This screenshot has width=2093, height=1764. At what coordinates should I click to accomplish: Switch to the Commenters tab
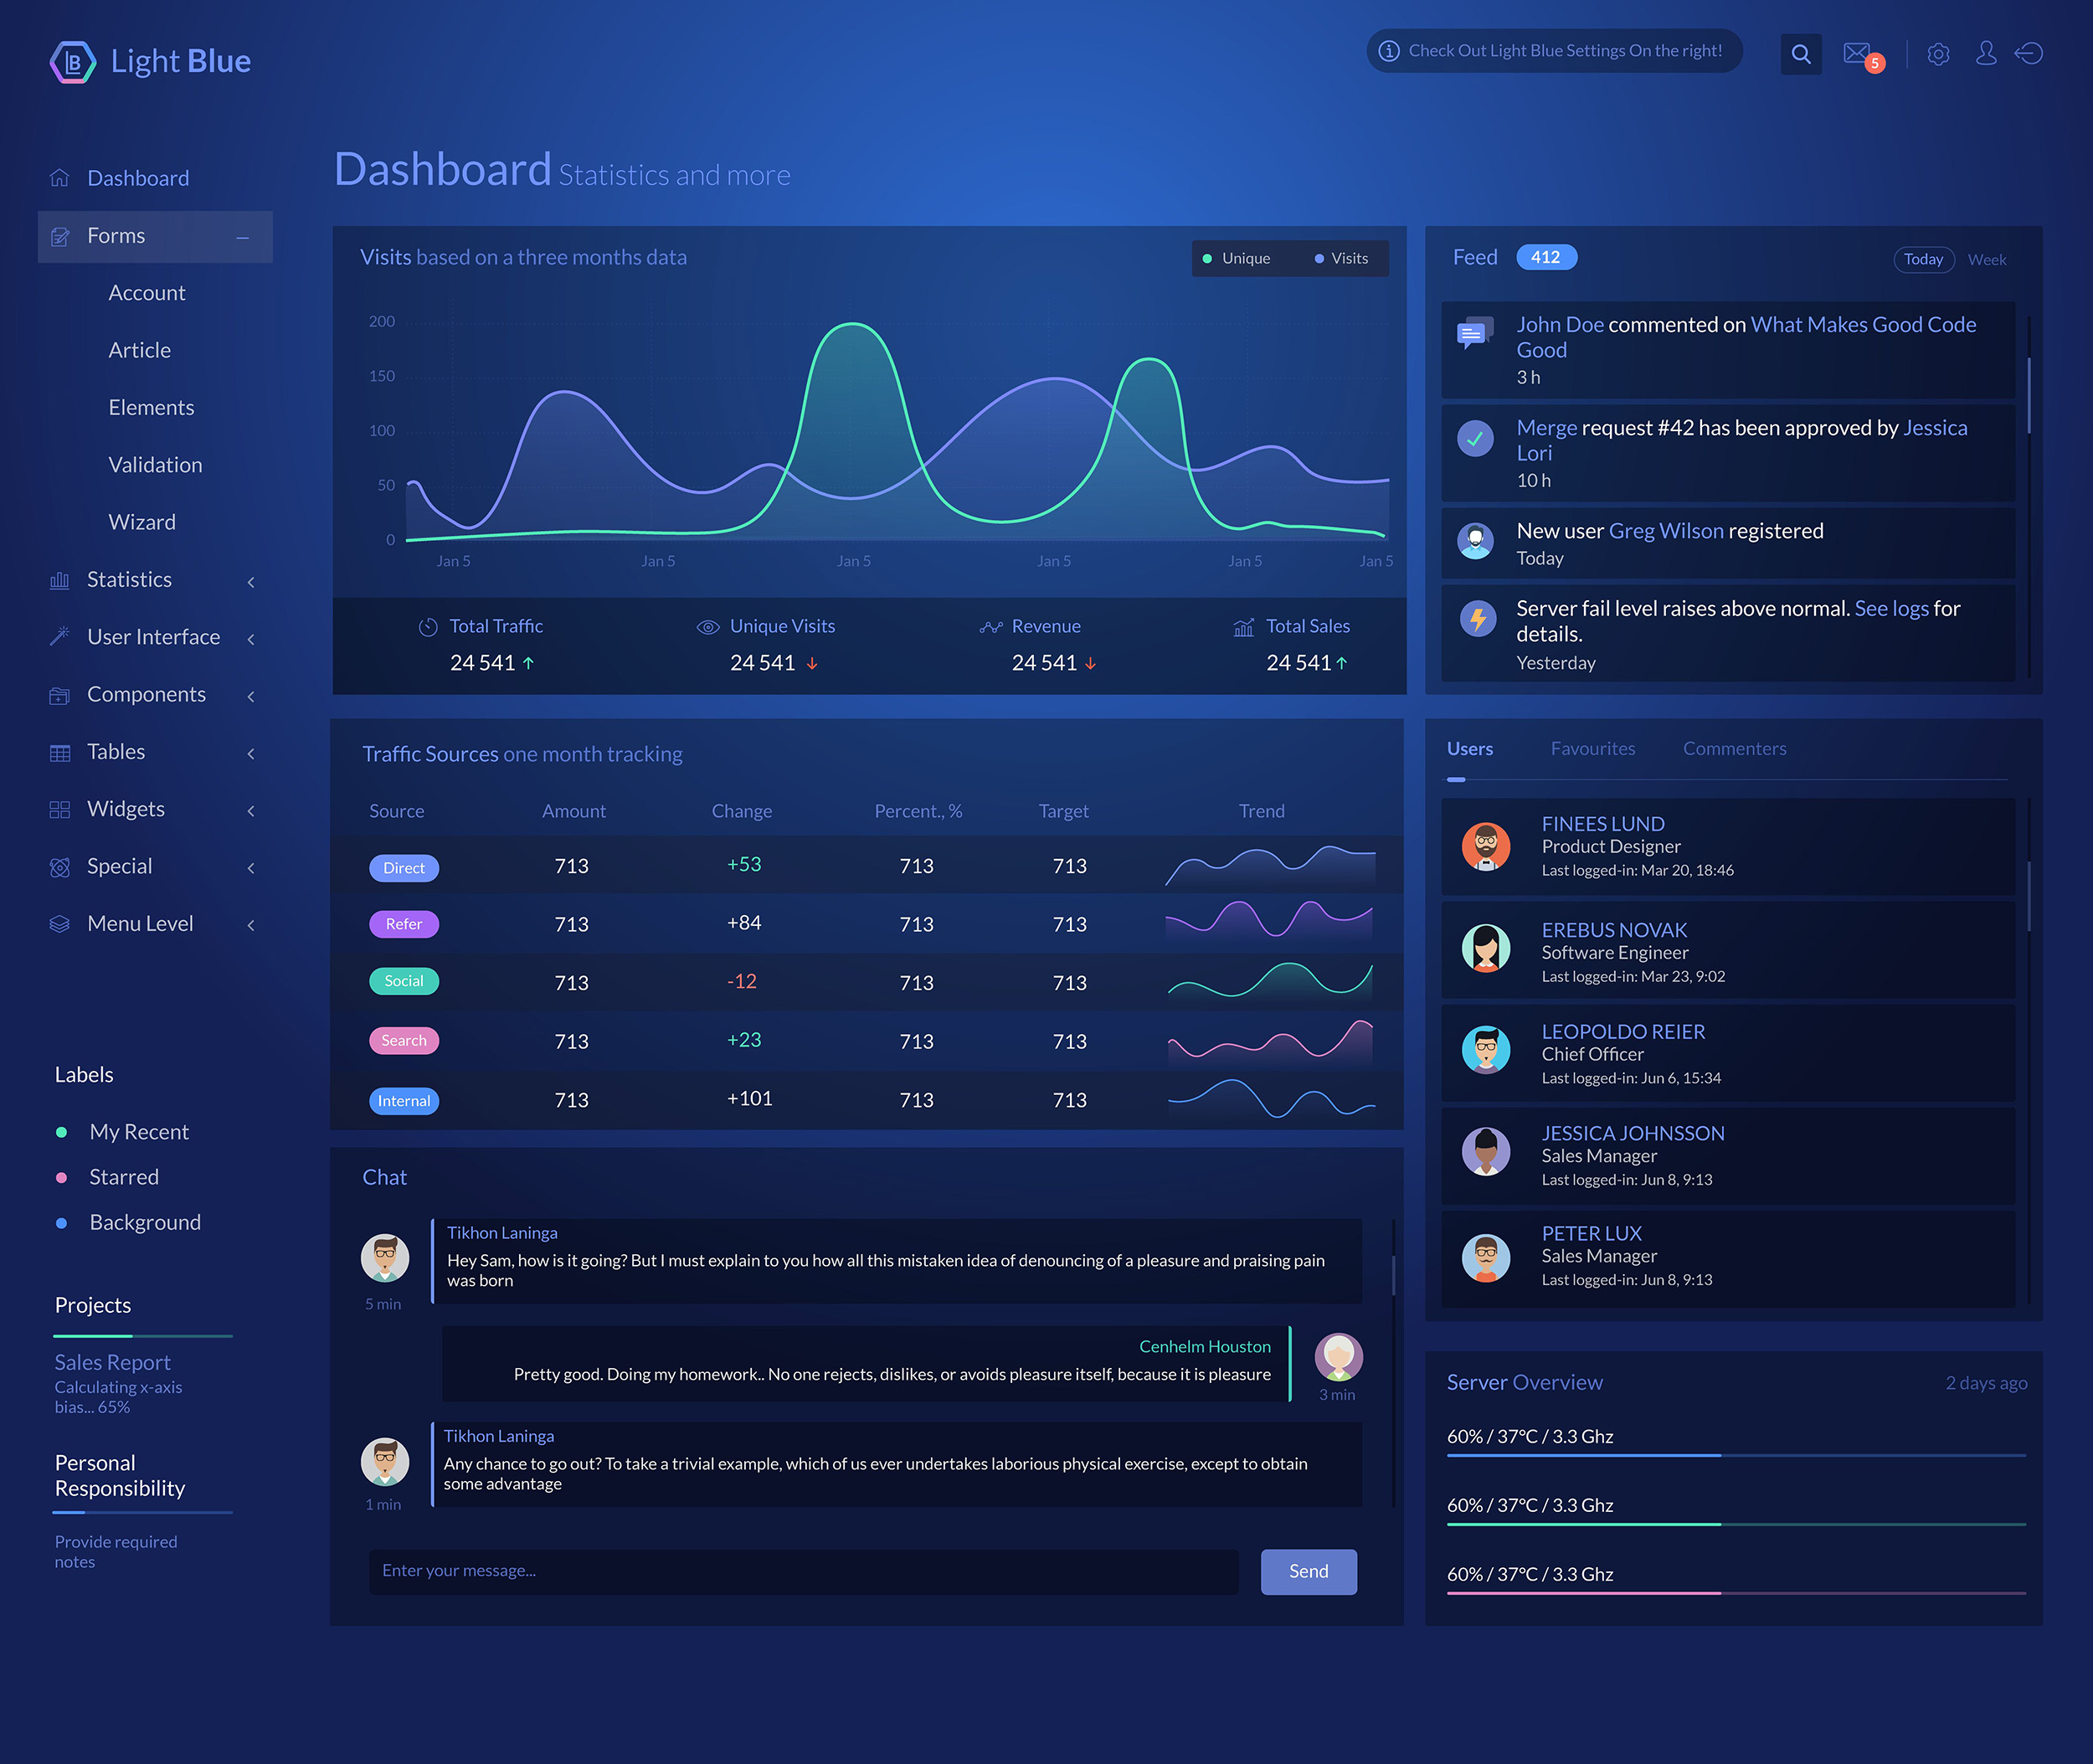1734,749
